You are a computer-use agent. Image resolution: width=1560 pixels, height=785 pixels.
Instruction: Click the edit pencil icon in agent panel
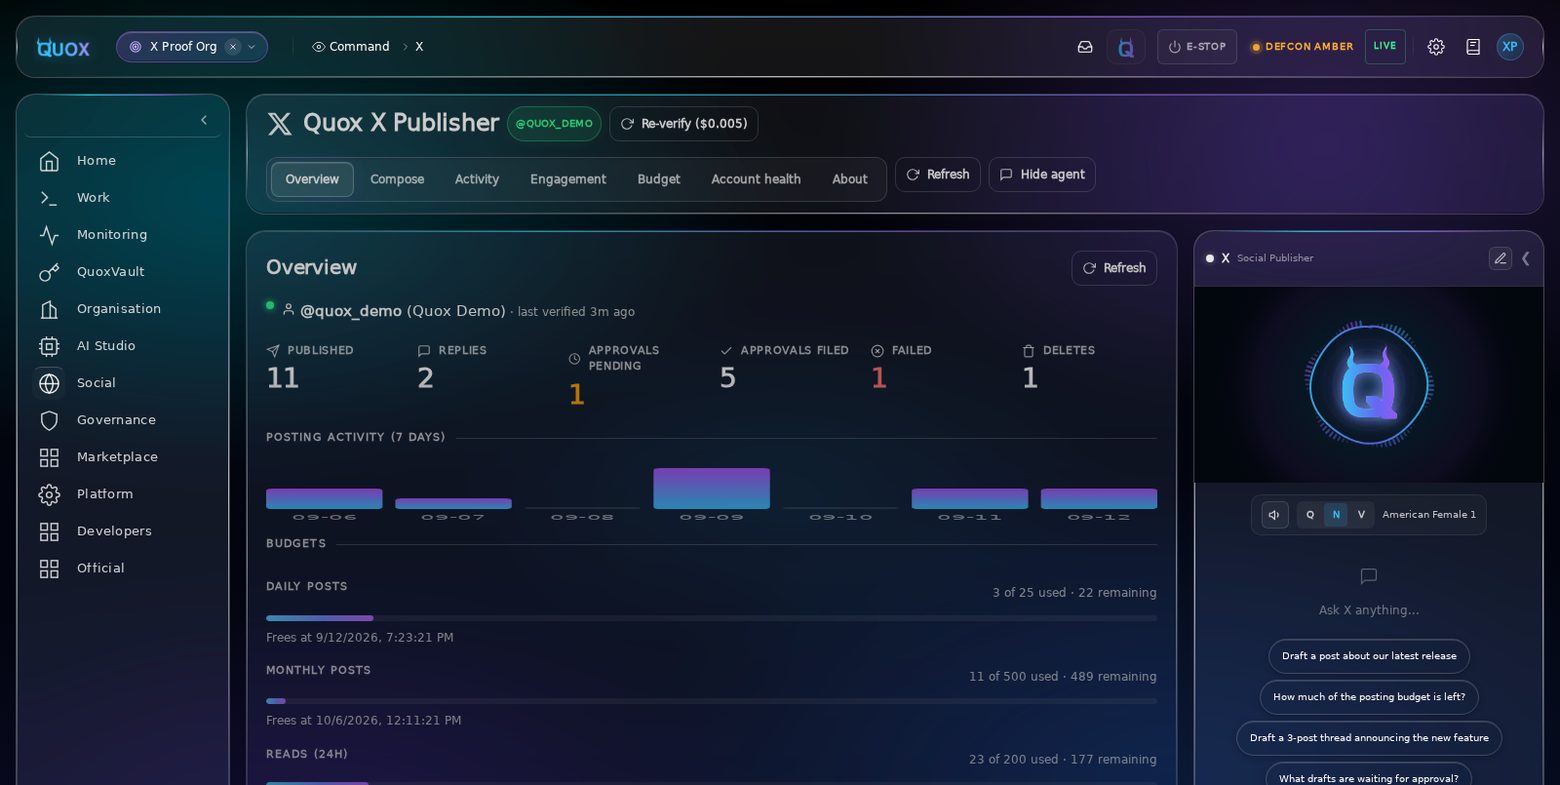(1500, 258)
